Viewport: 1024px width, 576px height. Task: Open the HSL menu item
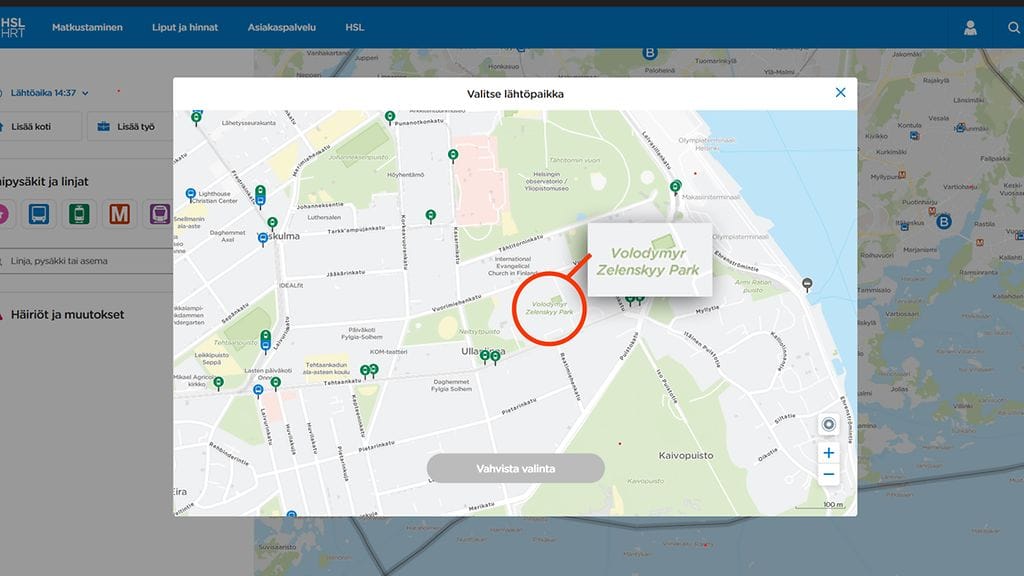tap(354, 28)
